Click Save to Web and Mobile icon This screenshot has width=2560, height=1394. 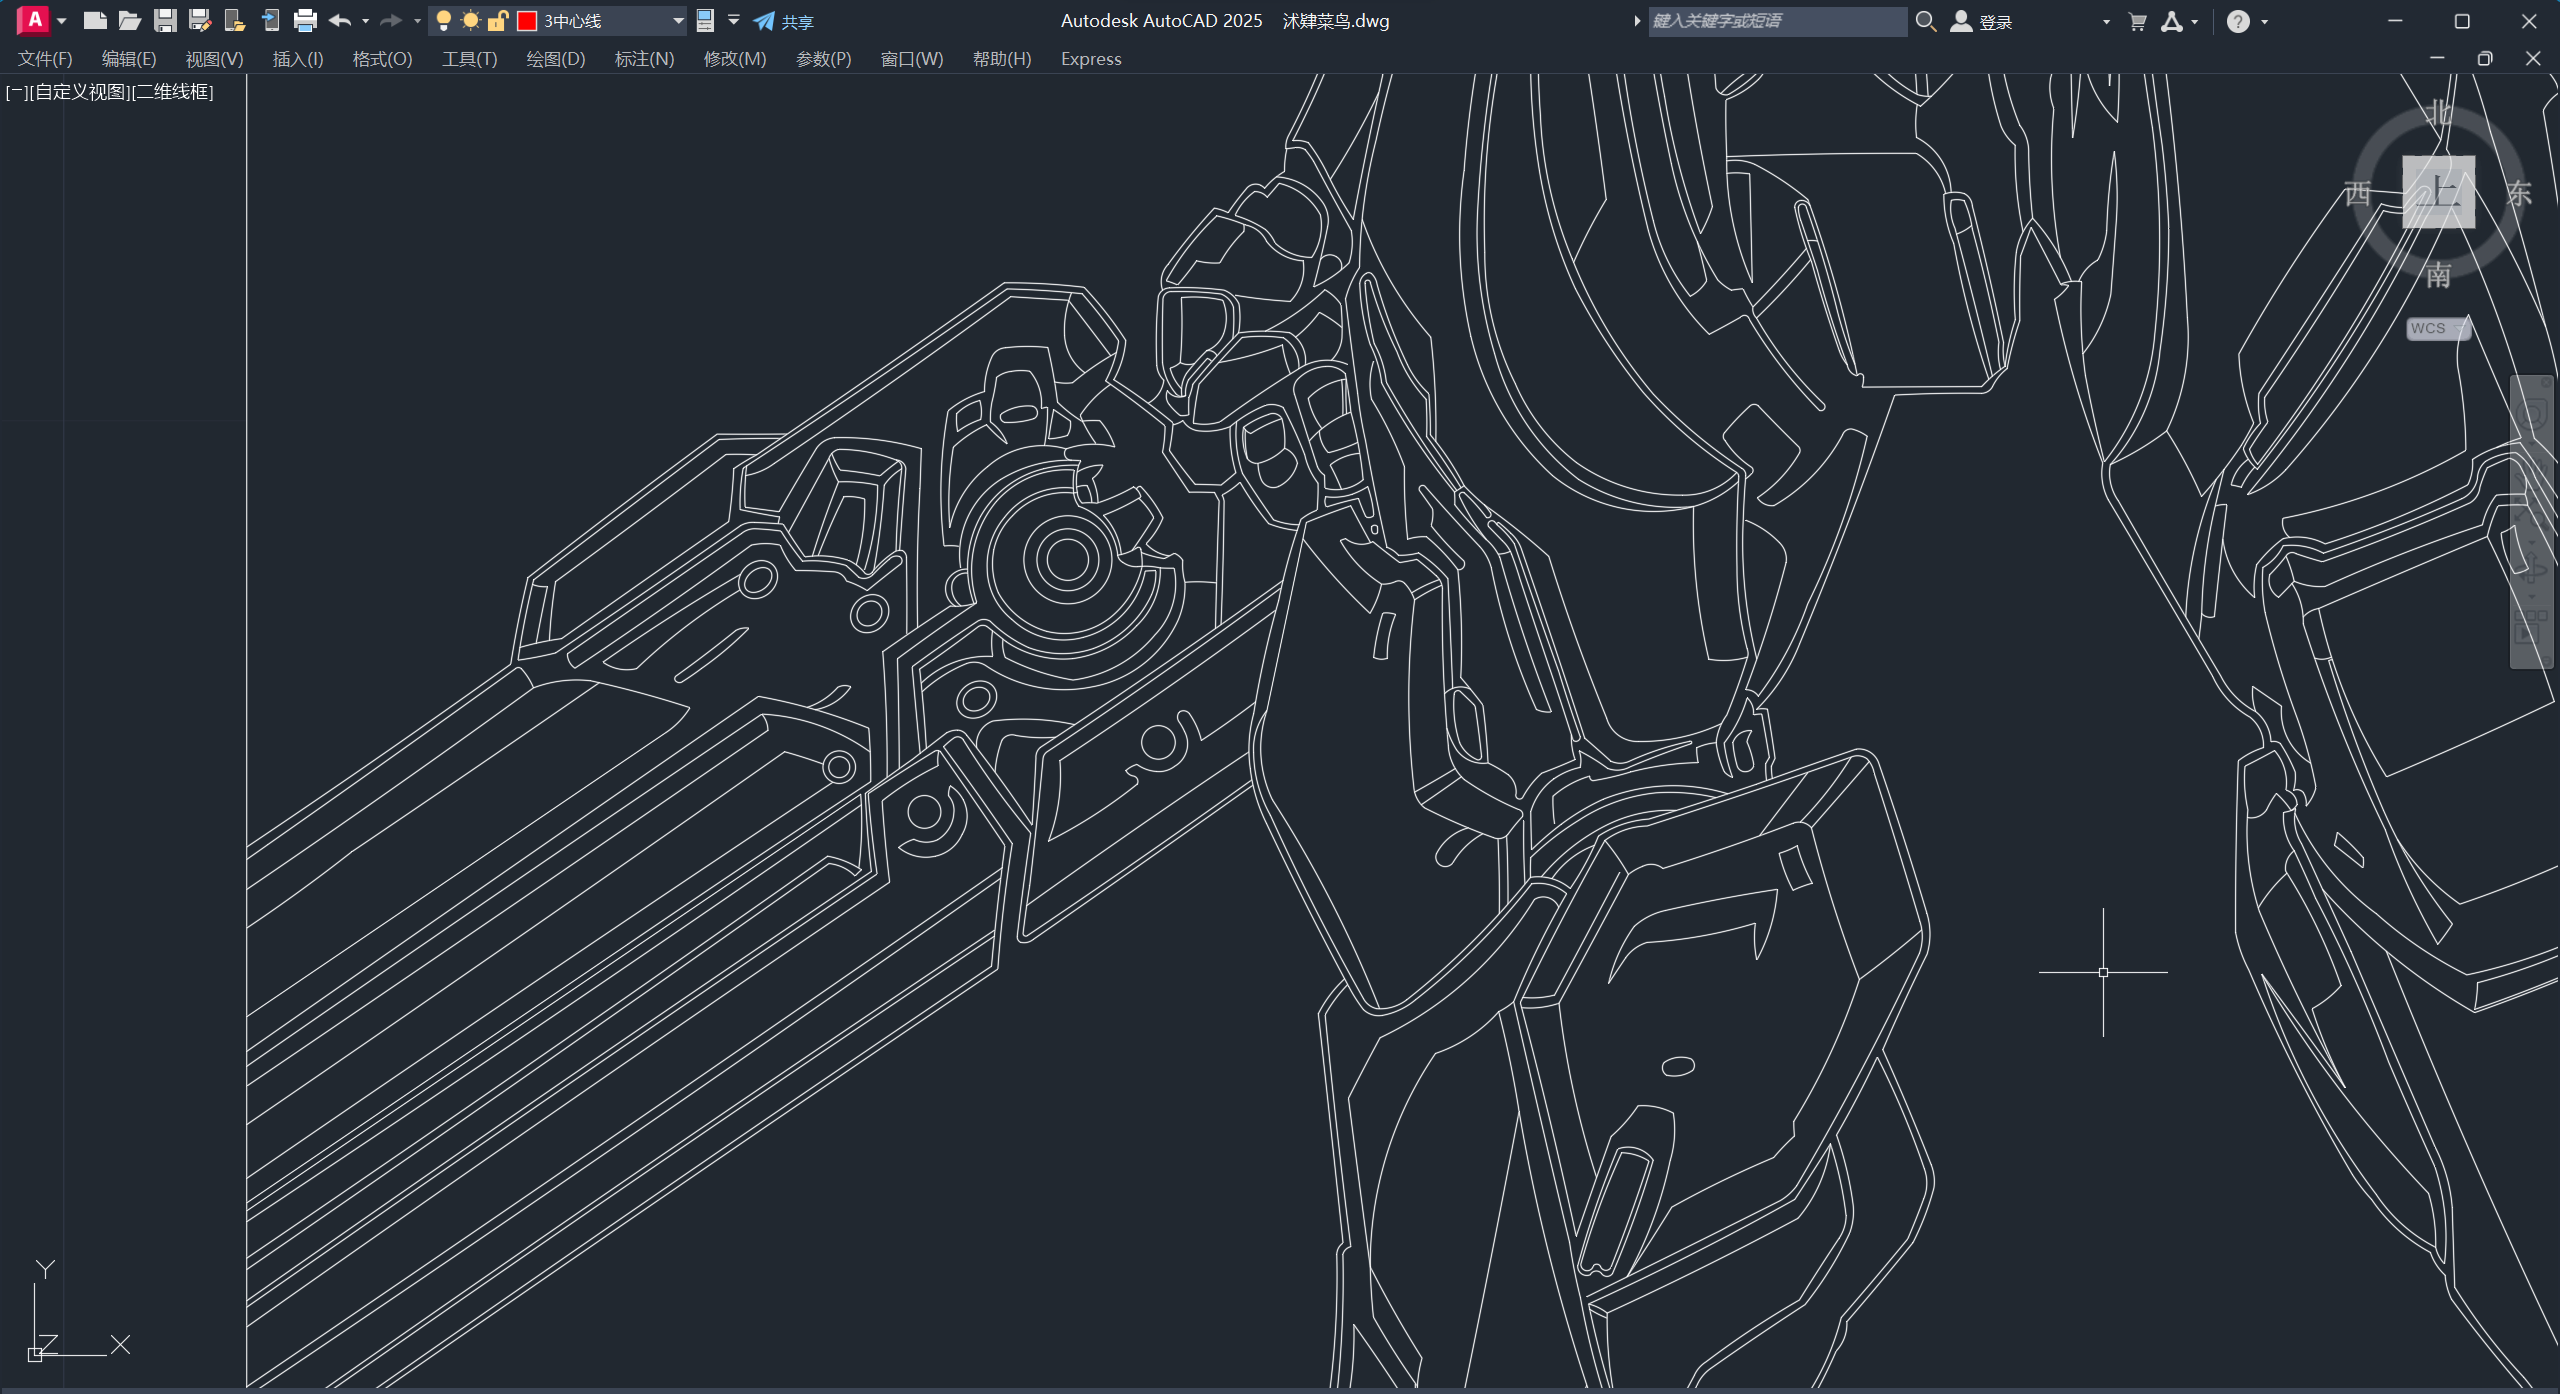270,20
